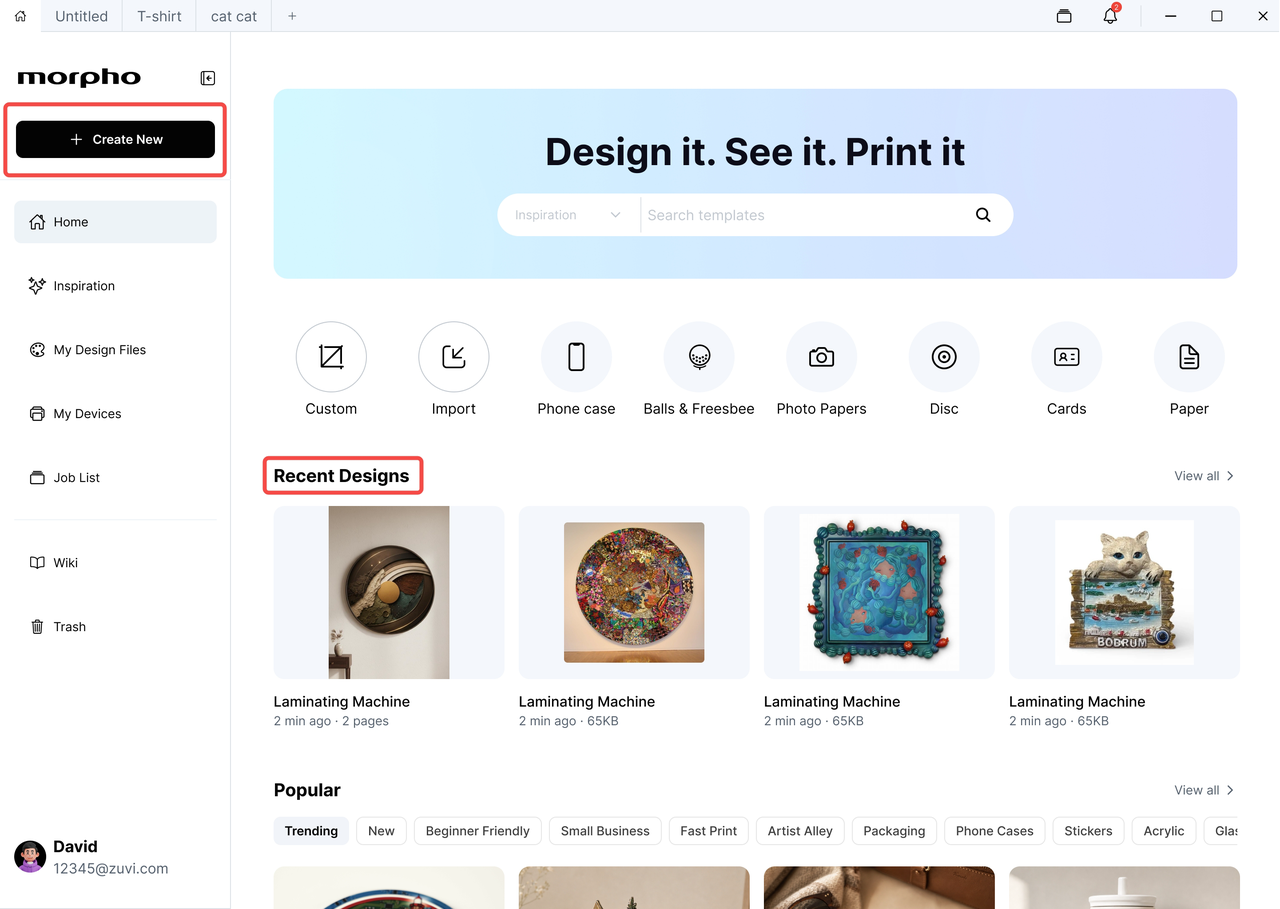The image size is (1280, 909).
Task: Click the Custom size icon
Action: pos(331,357)
